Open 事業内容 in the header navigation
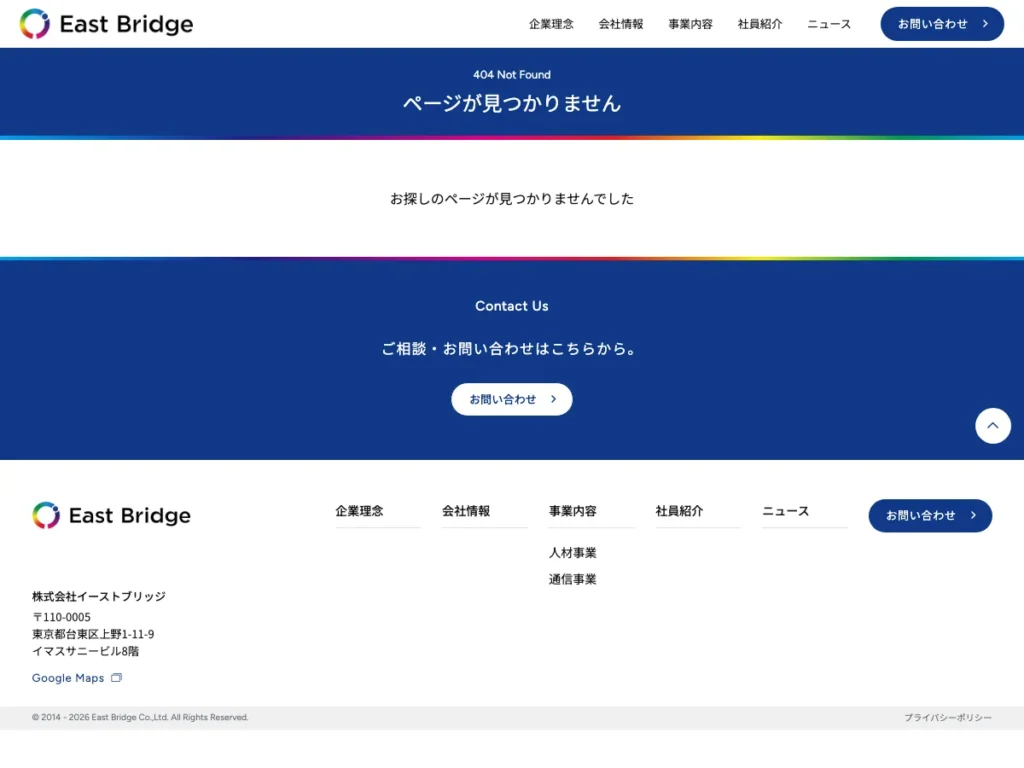Image resolution: width=1024 pixels, height=768 pixels. click(690, 24)
